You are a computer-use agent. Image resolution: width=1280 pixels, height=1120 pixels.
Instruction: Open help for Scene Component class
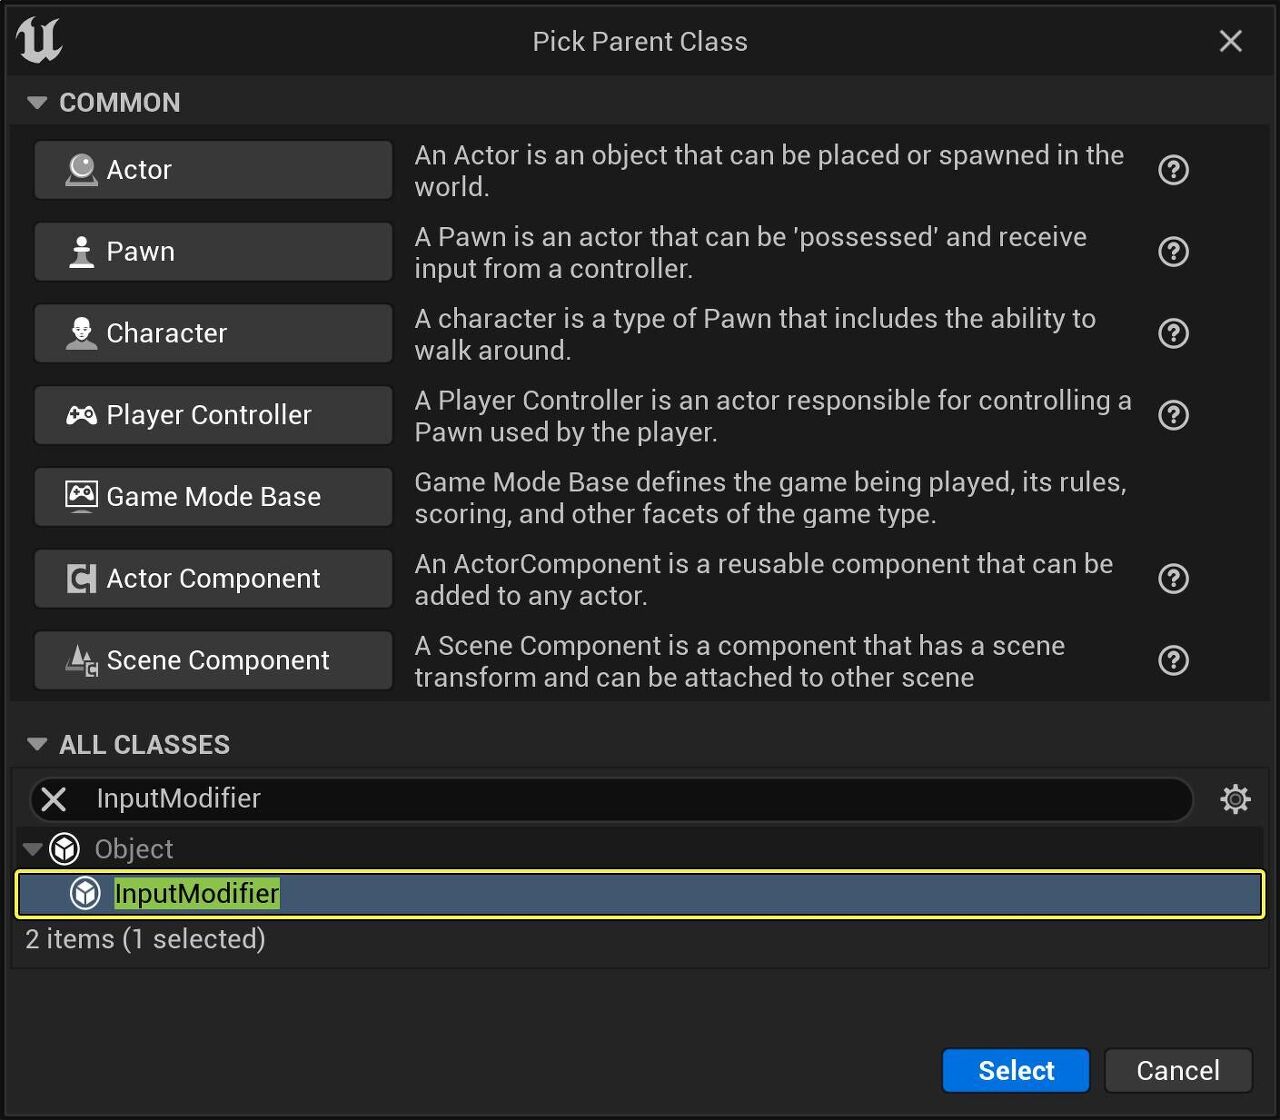tap(1173, 660)
